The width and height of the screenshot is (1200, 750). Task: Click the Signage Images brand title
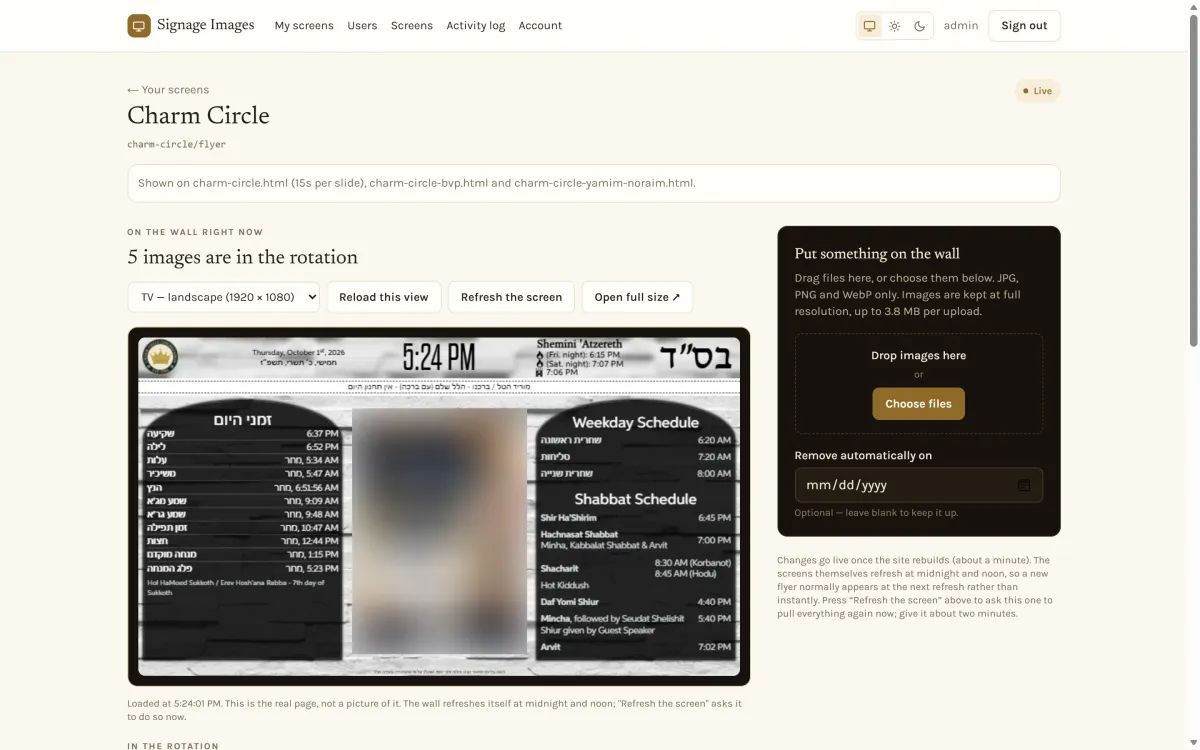tap(206, 25)
